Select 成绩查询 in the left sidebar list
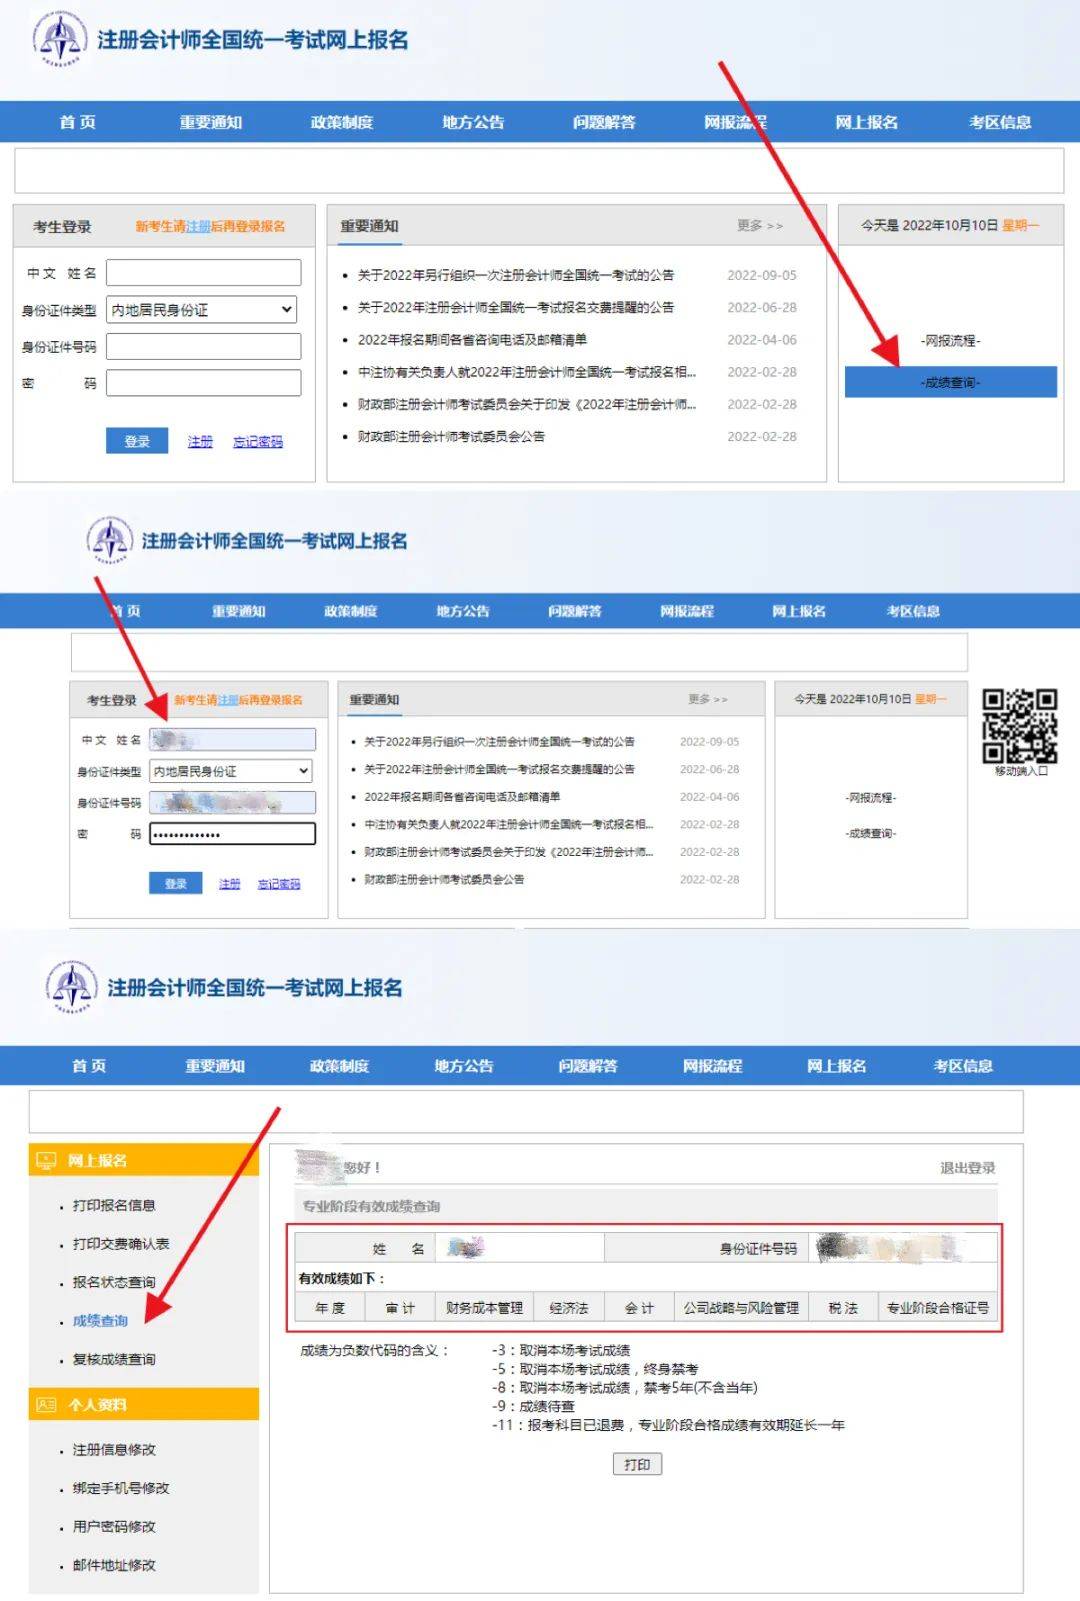Viewport: 1080px width, 1601px height. 100,1321
